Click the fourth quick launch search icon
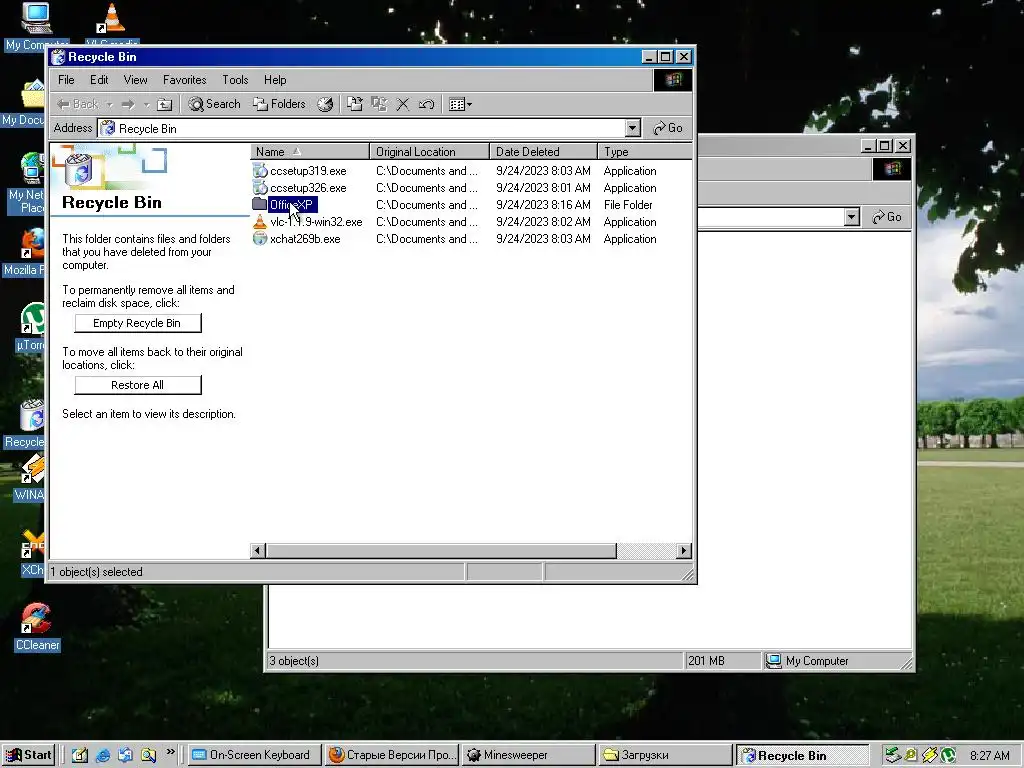Screen dimensions: 1024x768 tap(148, 755)
